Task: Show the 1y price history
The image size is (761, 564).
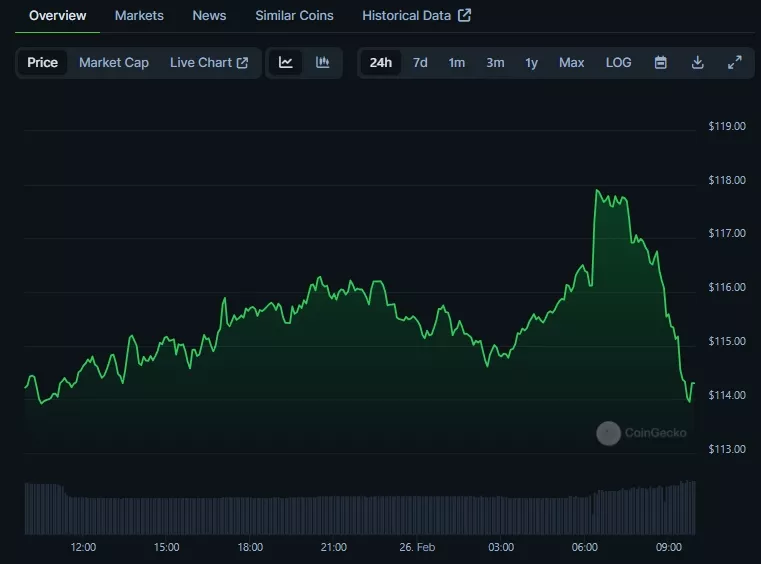Action: click(532, 62)
